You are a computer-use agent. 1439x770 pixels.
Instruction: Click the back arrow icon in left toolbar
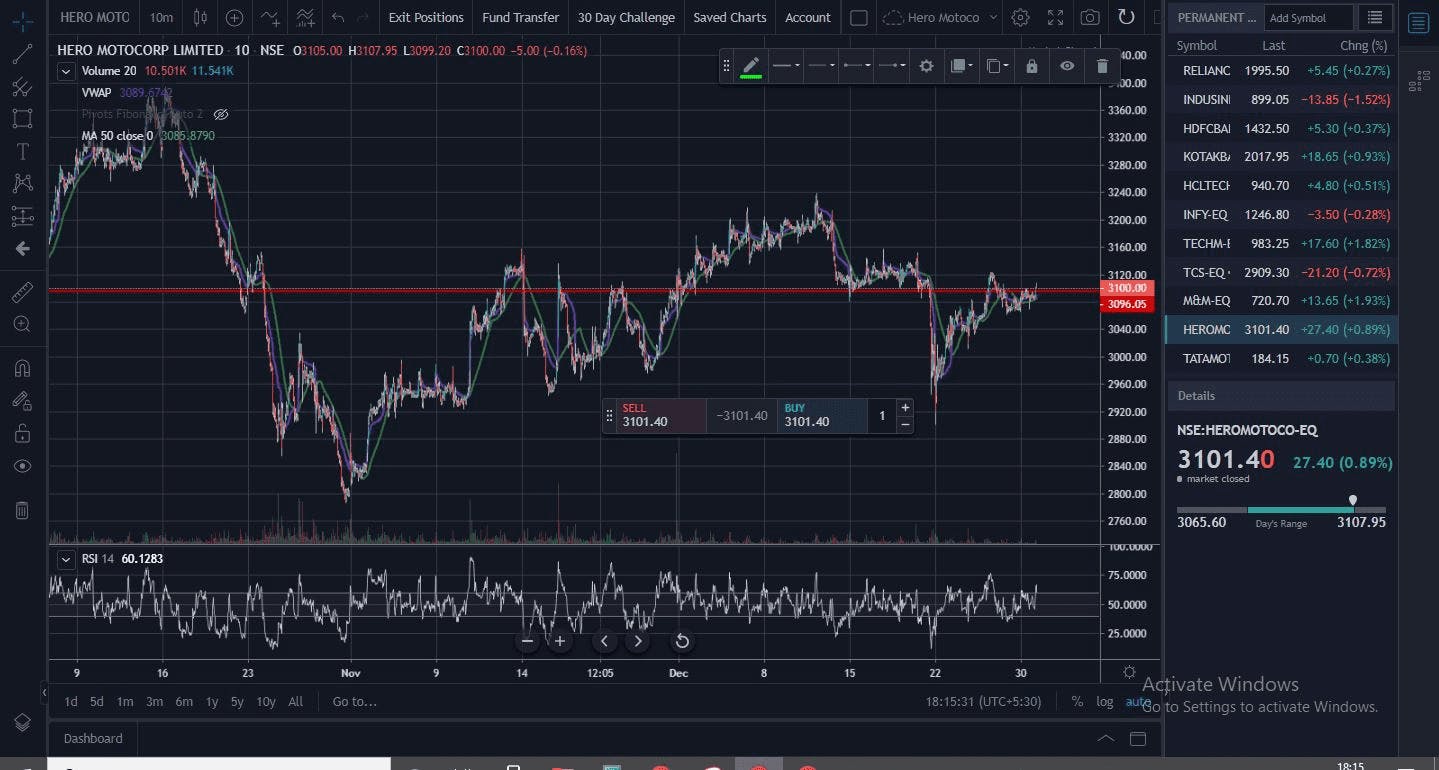pos(22,248)
